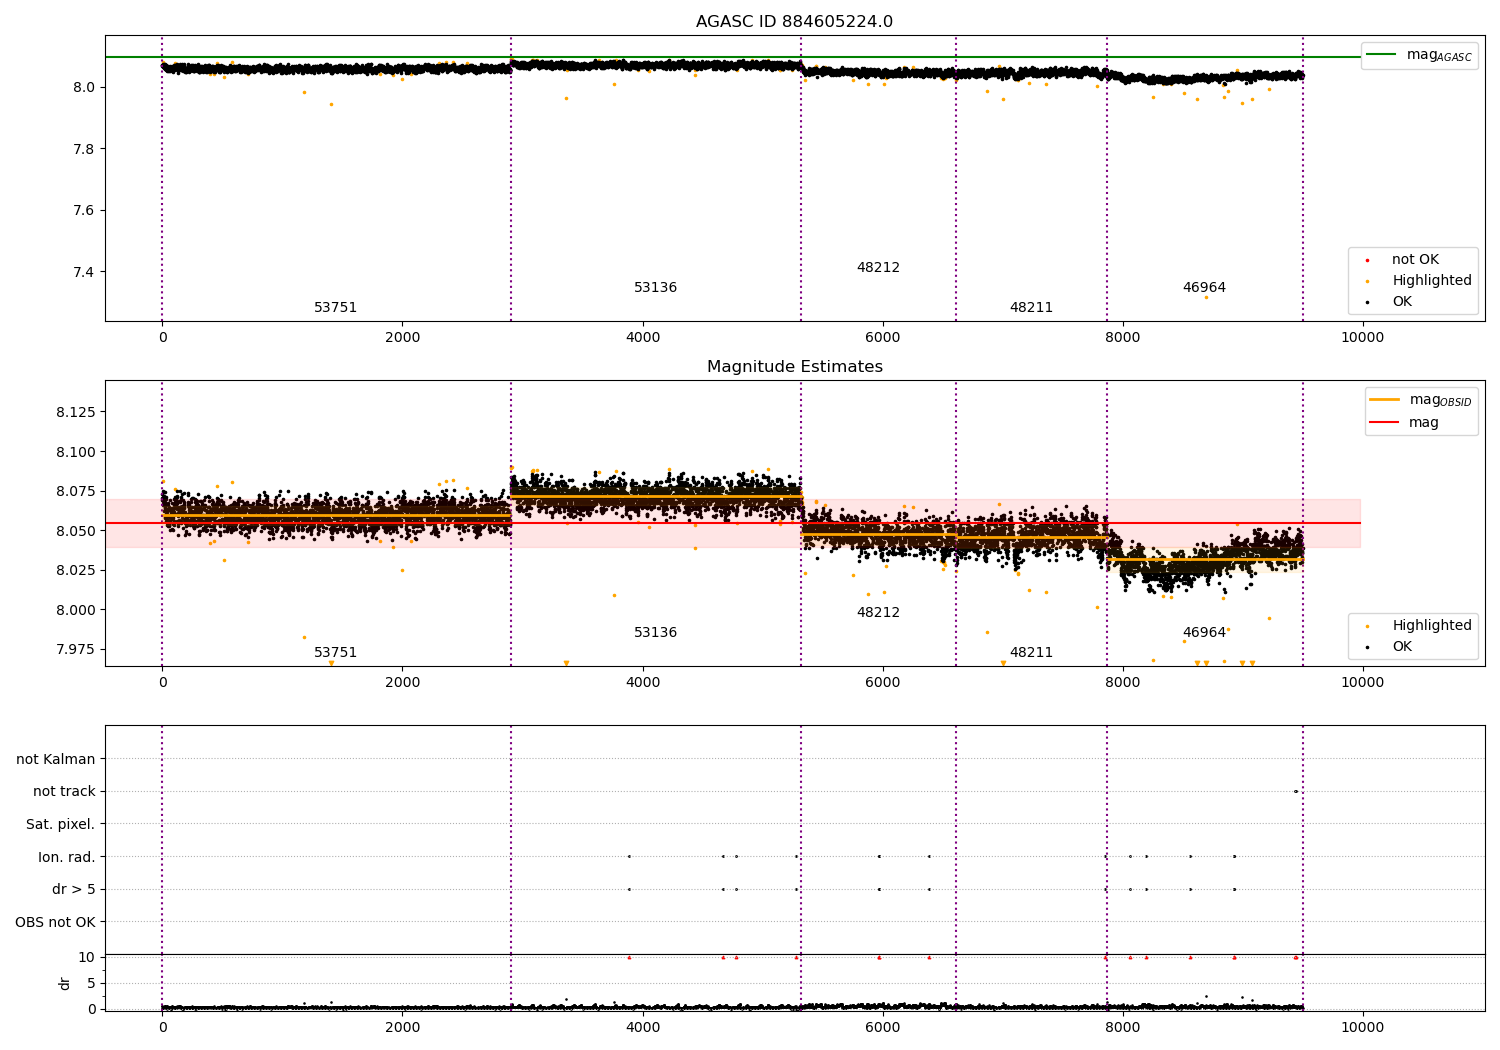Click the 'not track' y-axis label

64,791
